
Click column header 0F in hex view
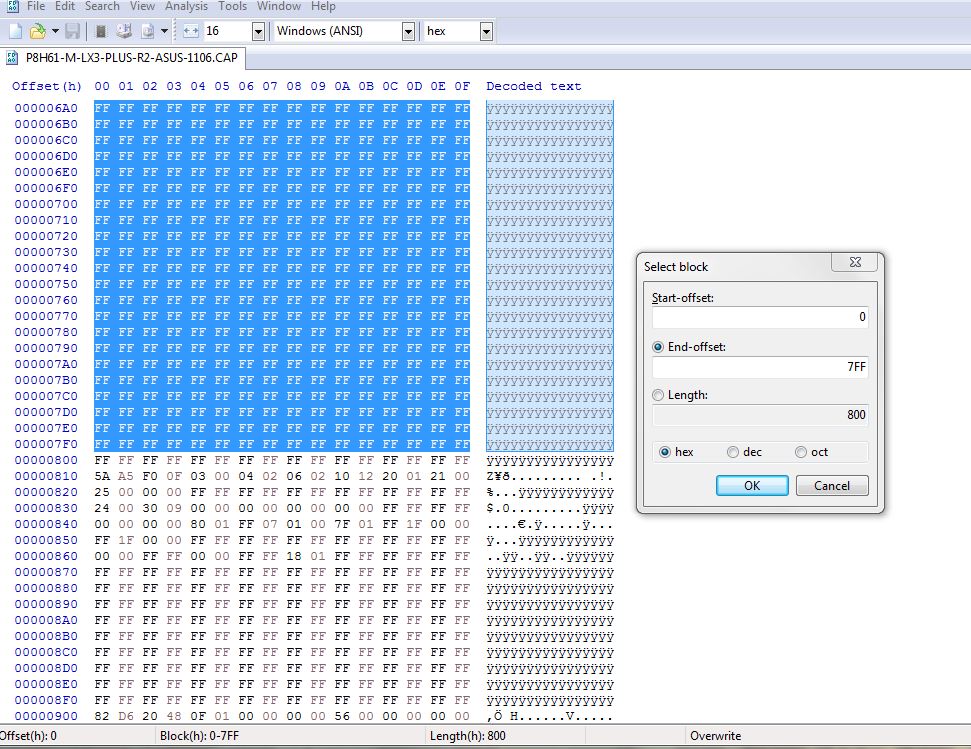462,86
